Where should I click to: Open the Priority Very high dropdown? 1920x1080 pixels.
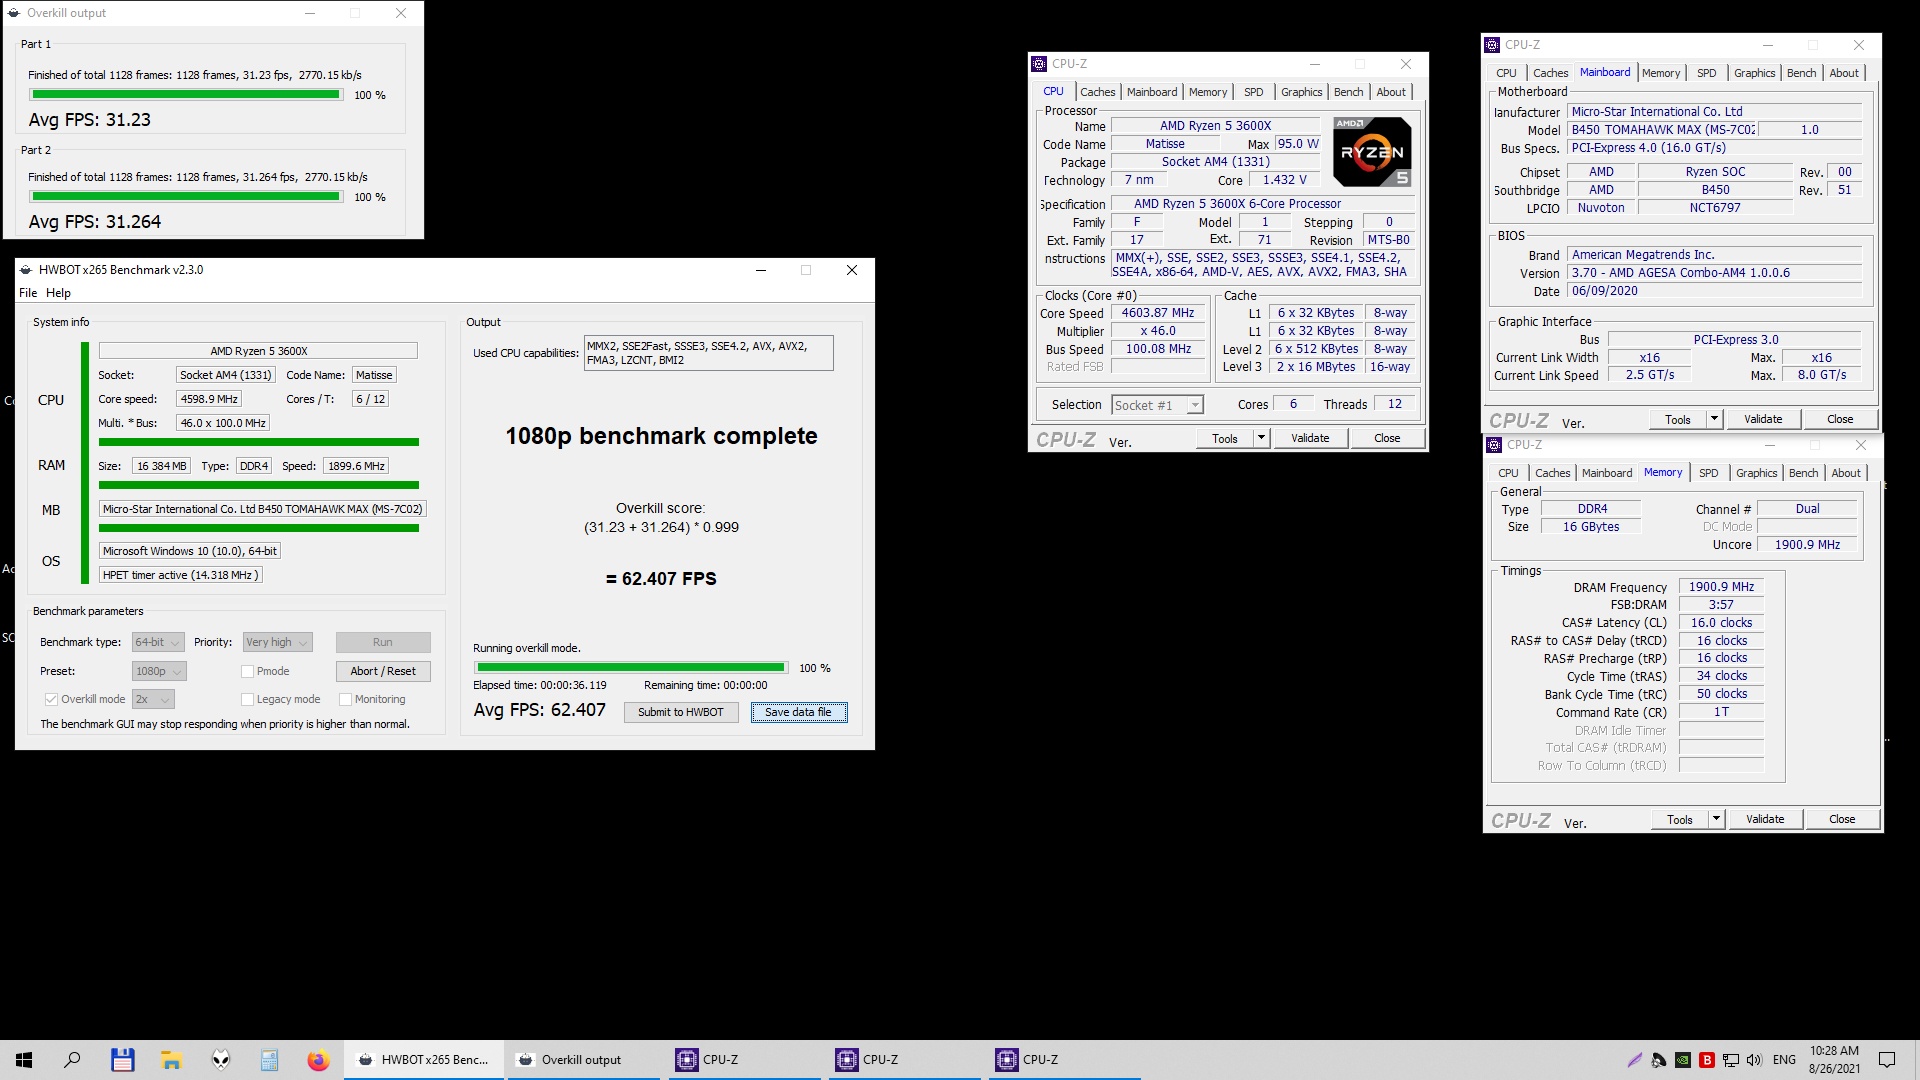tap(278, 642)
